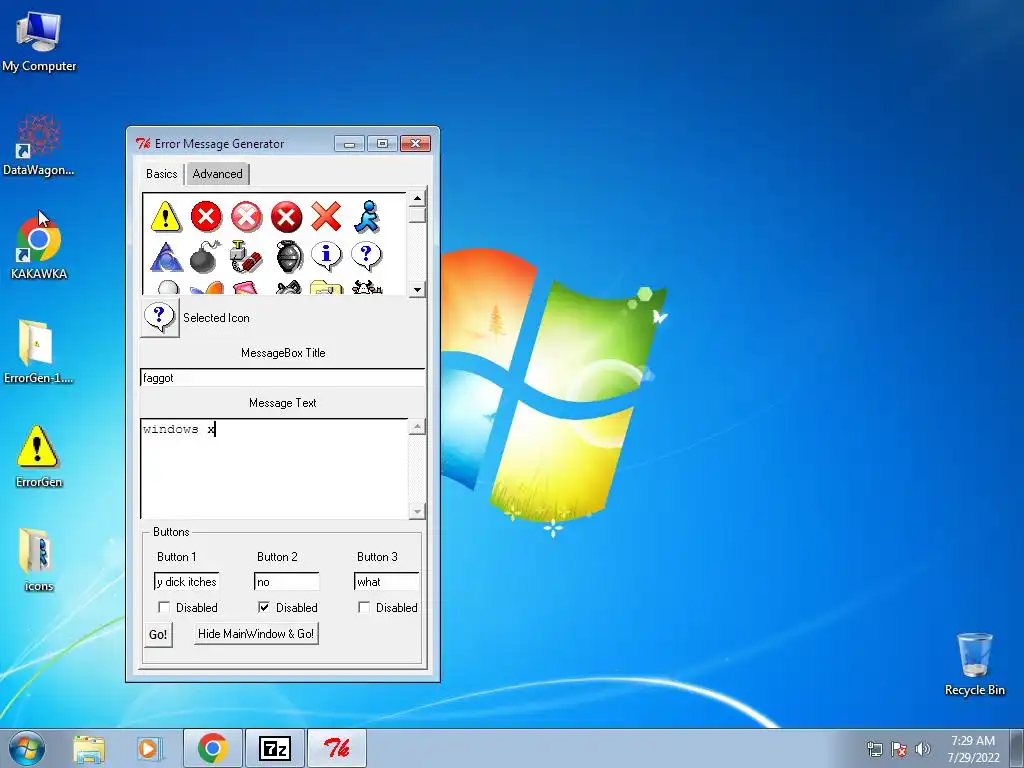Viewport: 1024px width, 768px height.
Task: Choose the pale pink error circle icon
Action: (246, 217)
